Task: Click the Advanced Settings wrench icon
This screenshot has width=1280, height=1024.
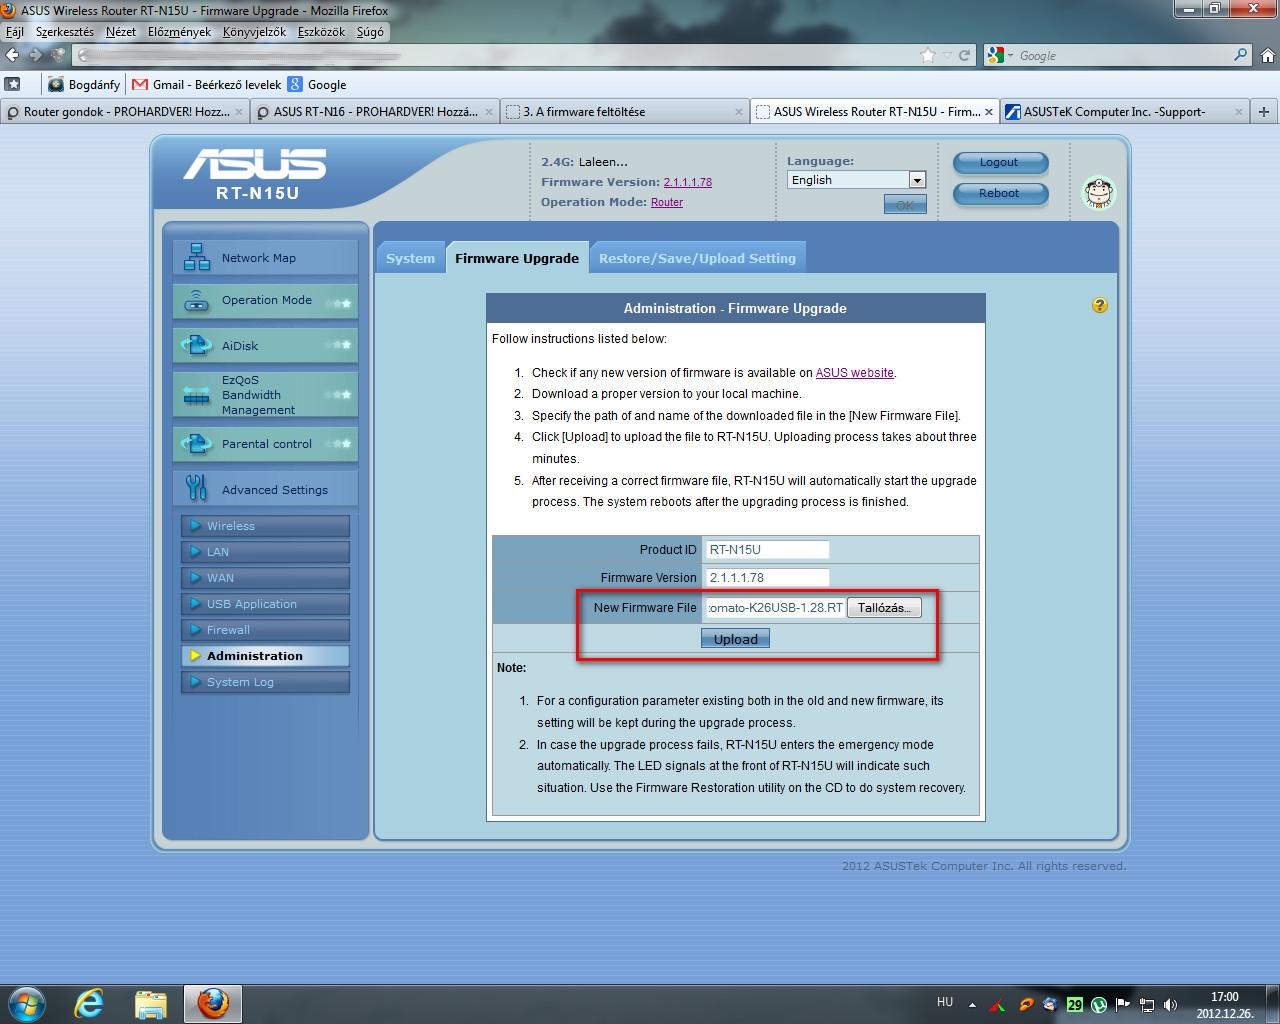Action: pos(196,489)
